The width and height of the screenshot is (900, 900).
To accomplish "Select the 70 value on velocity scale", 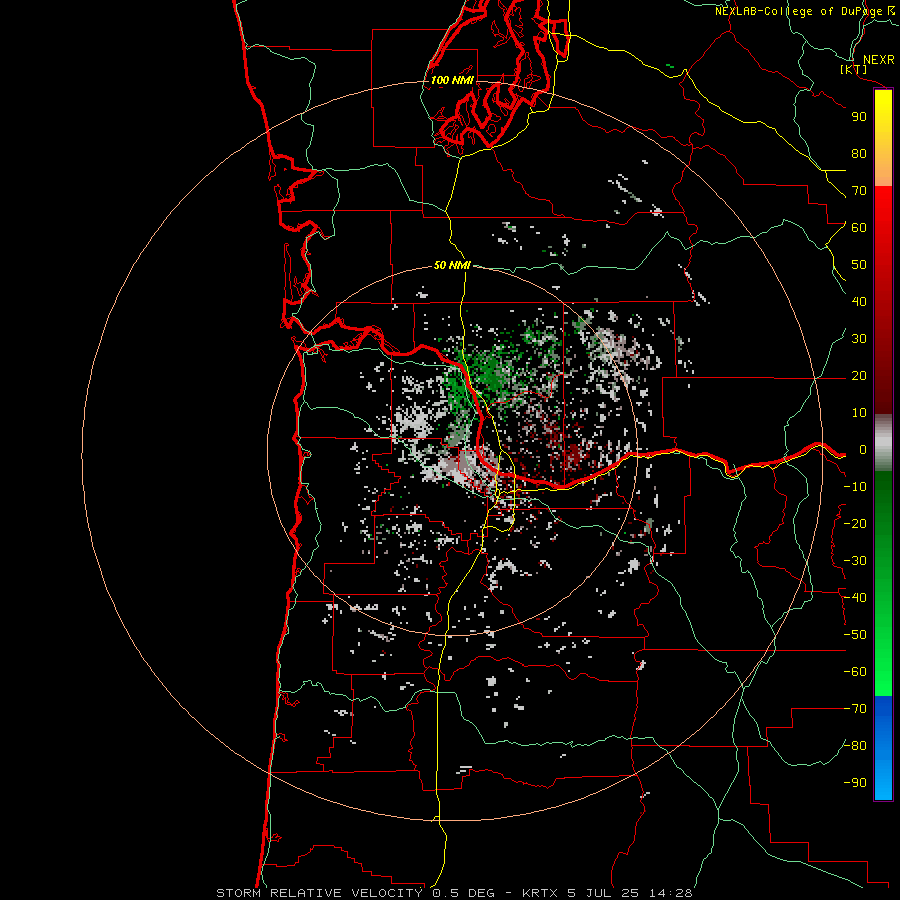I will [x=859, y=191].
